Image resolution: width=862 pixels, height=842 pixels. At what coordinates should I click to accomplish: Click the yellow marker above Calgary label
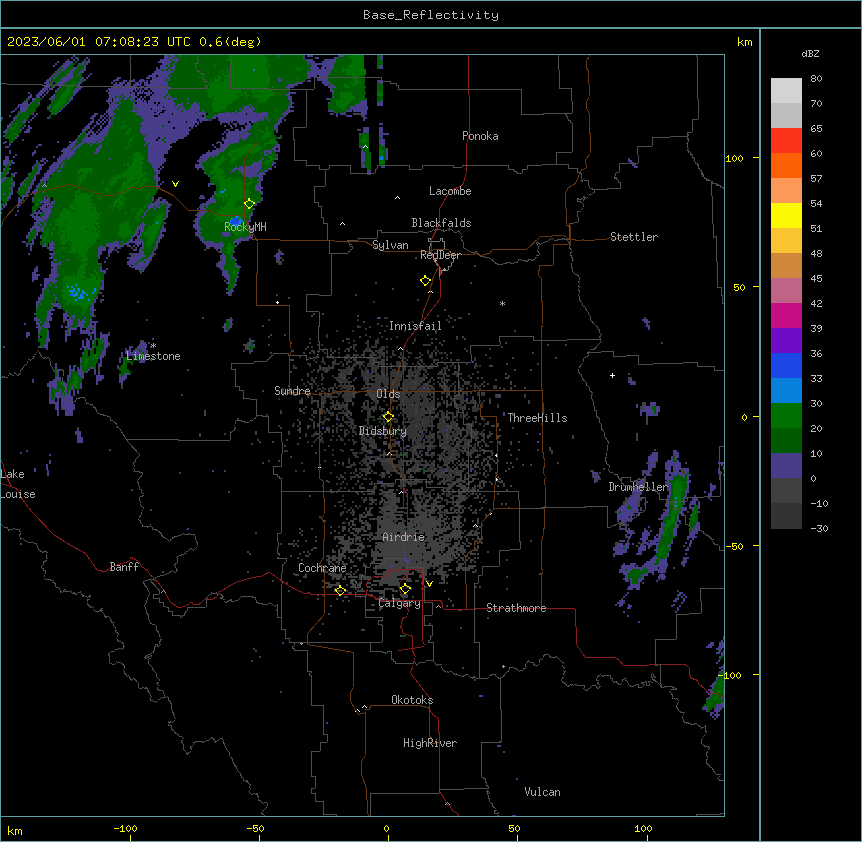[405, 589]
